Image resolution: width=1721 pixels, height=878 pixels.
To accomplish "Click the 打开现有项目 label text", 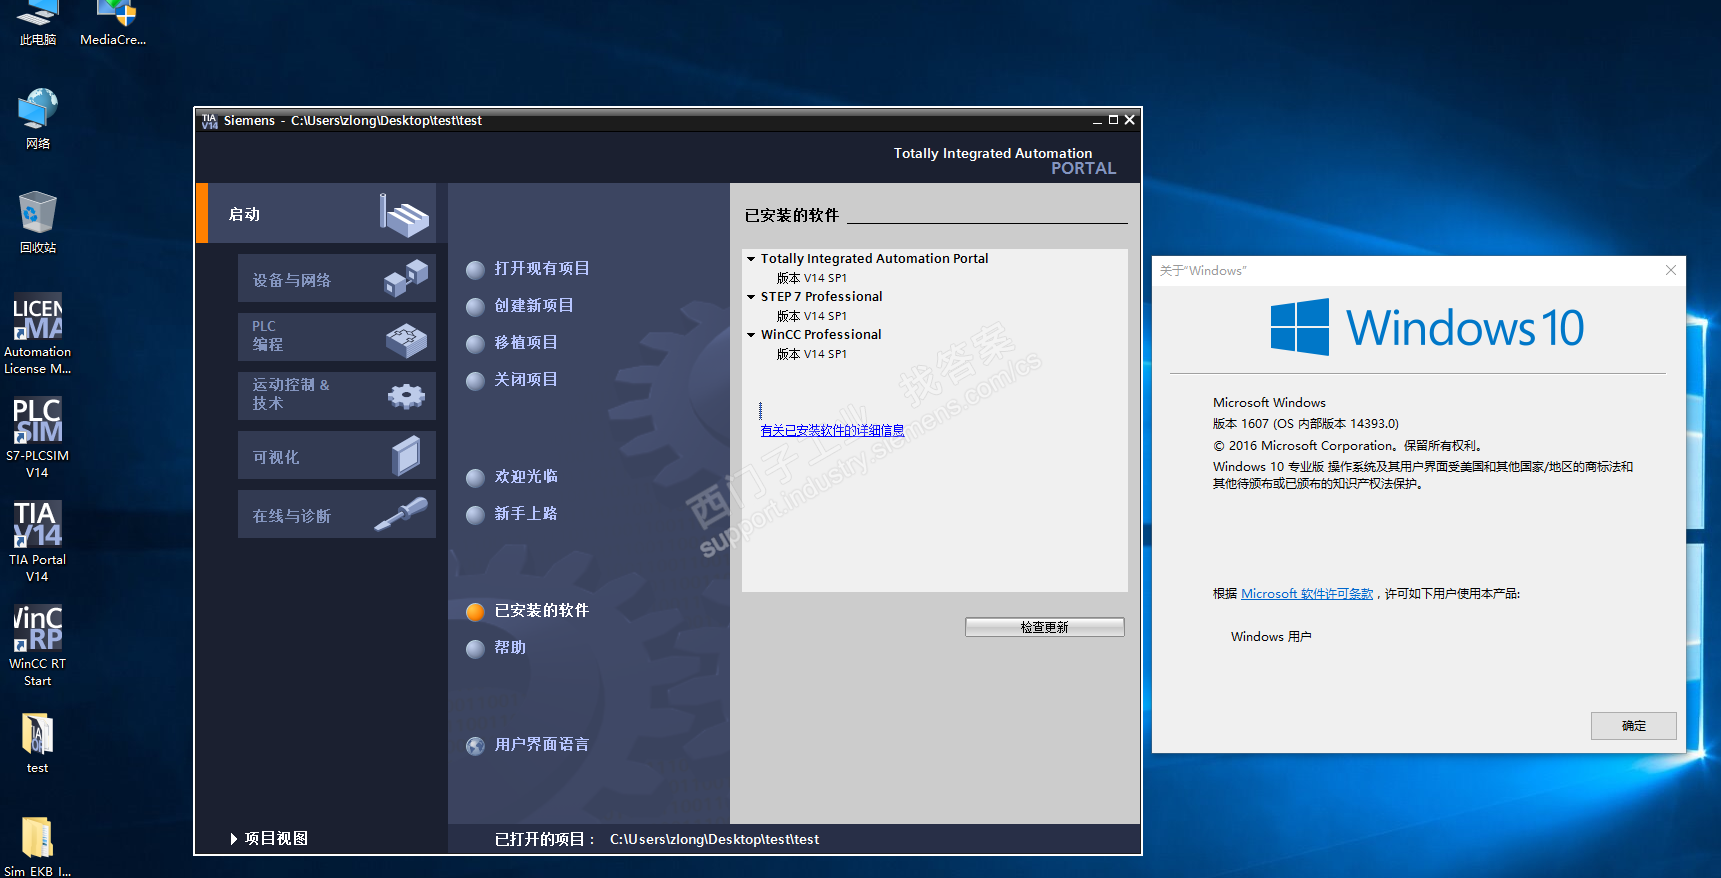I will click(542, 269).
